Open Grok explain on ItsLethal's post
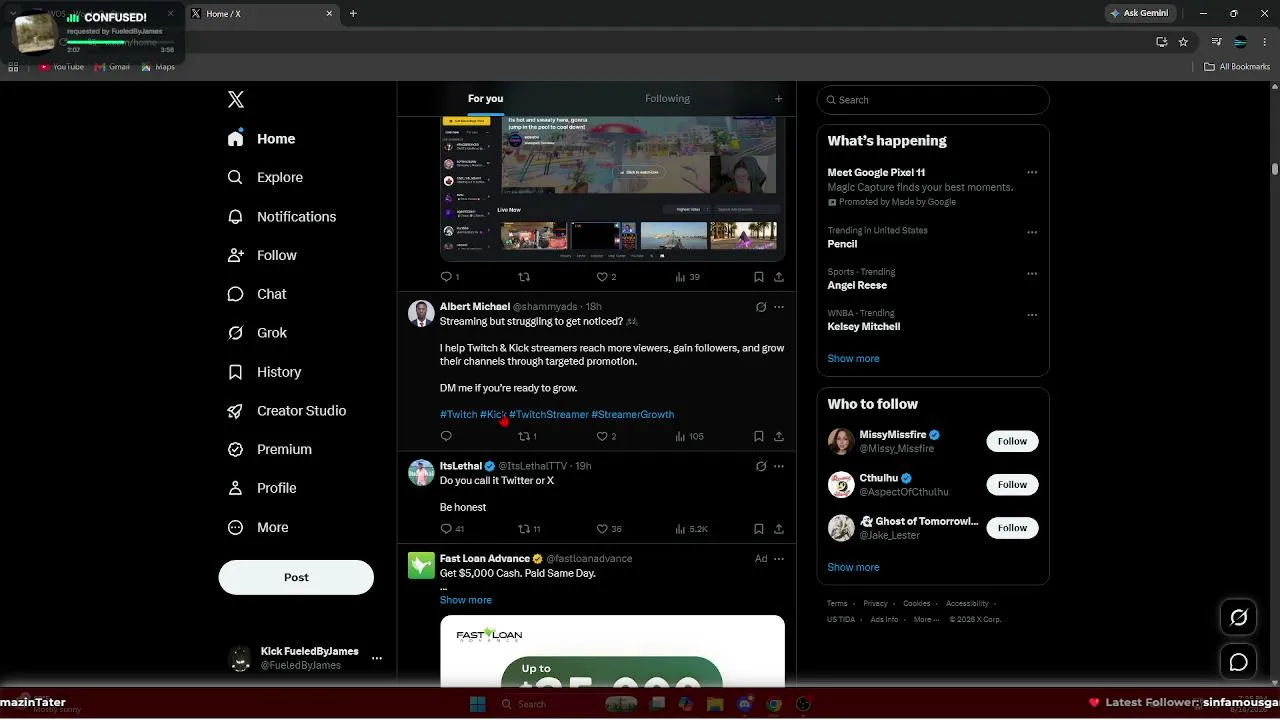 coord(760,466)
